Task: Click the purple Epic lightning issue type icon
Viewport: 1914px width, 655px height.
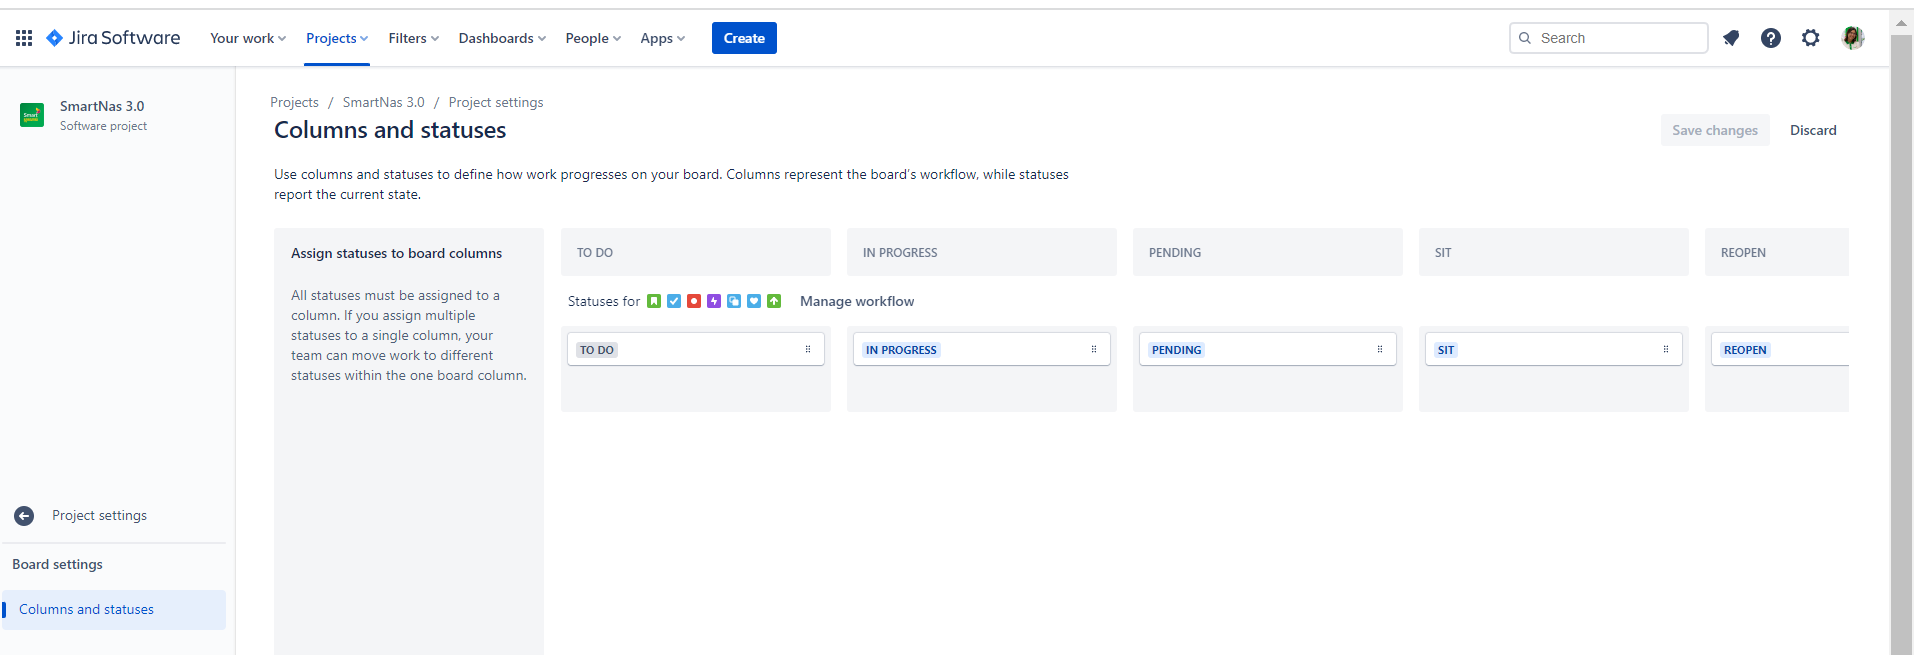Action: point(714,301)
